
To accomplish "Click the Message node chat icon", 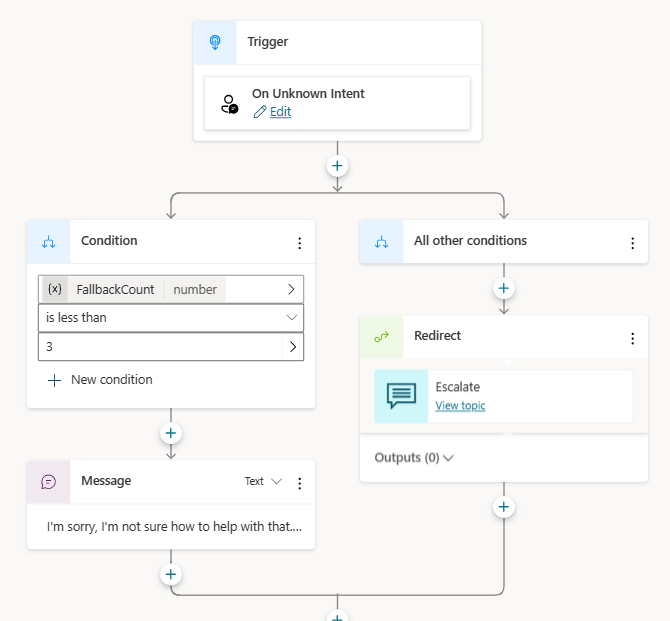I will (48, 482).
